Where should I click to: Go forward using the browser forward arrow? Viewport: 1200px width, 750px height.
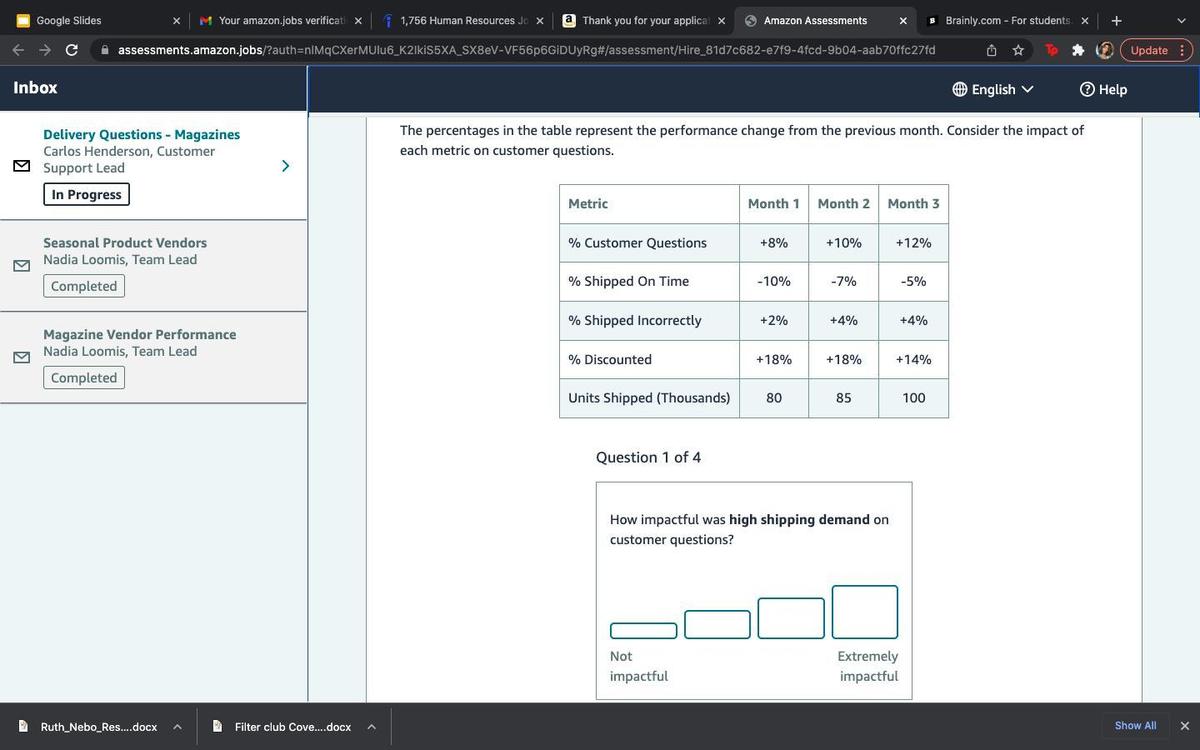46,50
